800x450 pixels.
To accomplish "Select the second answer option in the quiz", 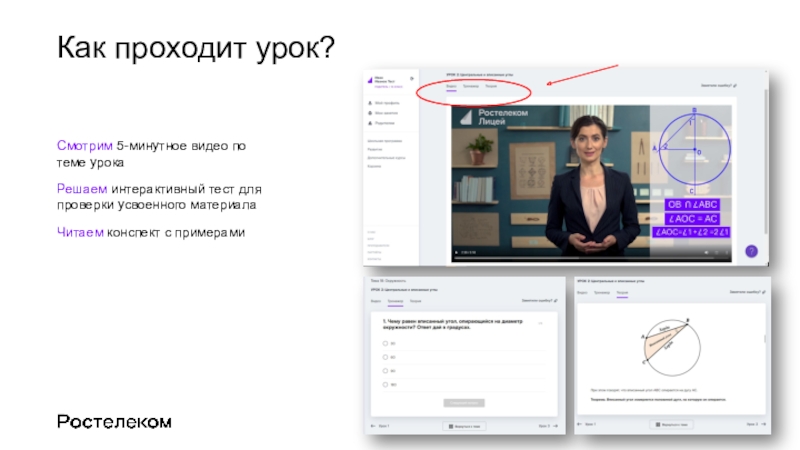I will [385, 356].
